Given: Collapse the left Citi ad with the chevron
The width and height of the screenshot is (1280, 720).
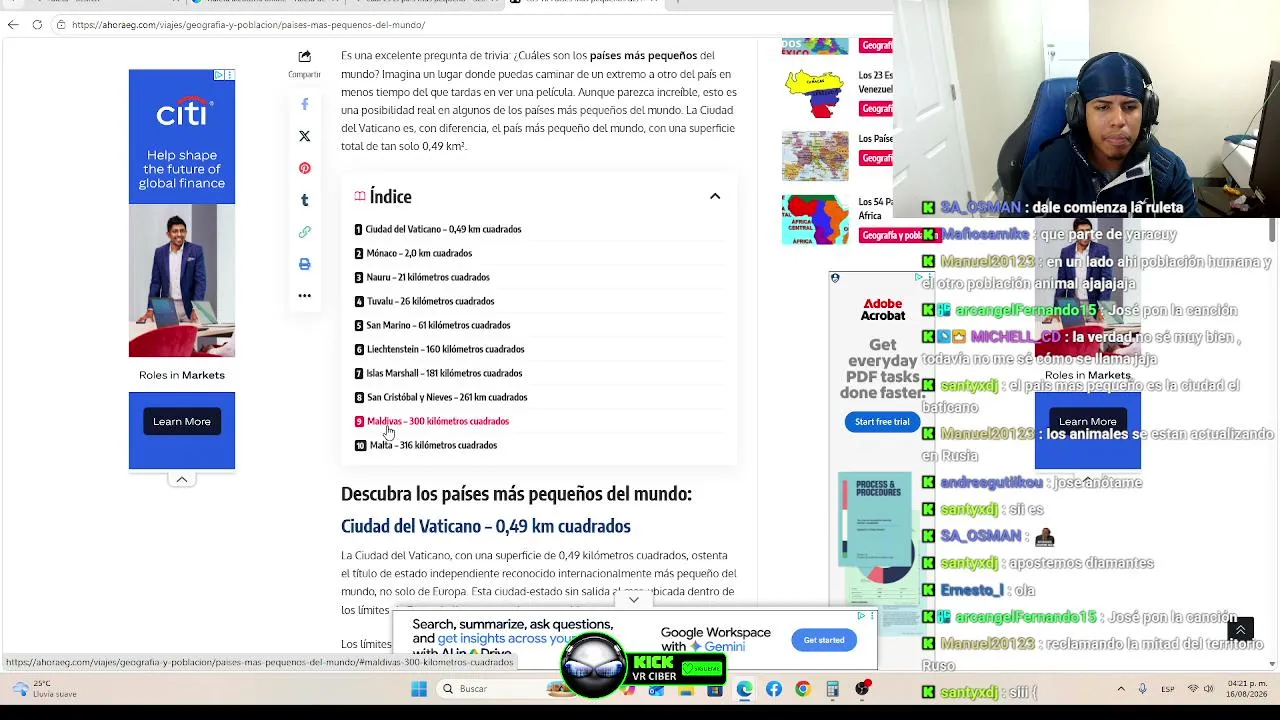Looking at the screenshot, I should coord(182,480).
